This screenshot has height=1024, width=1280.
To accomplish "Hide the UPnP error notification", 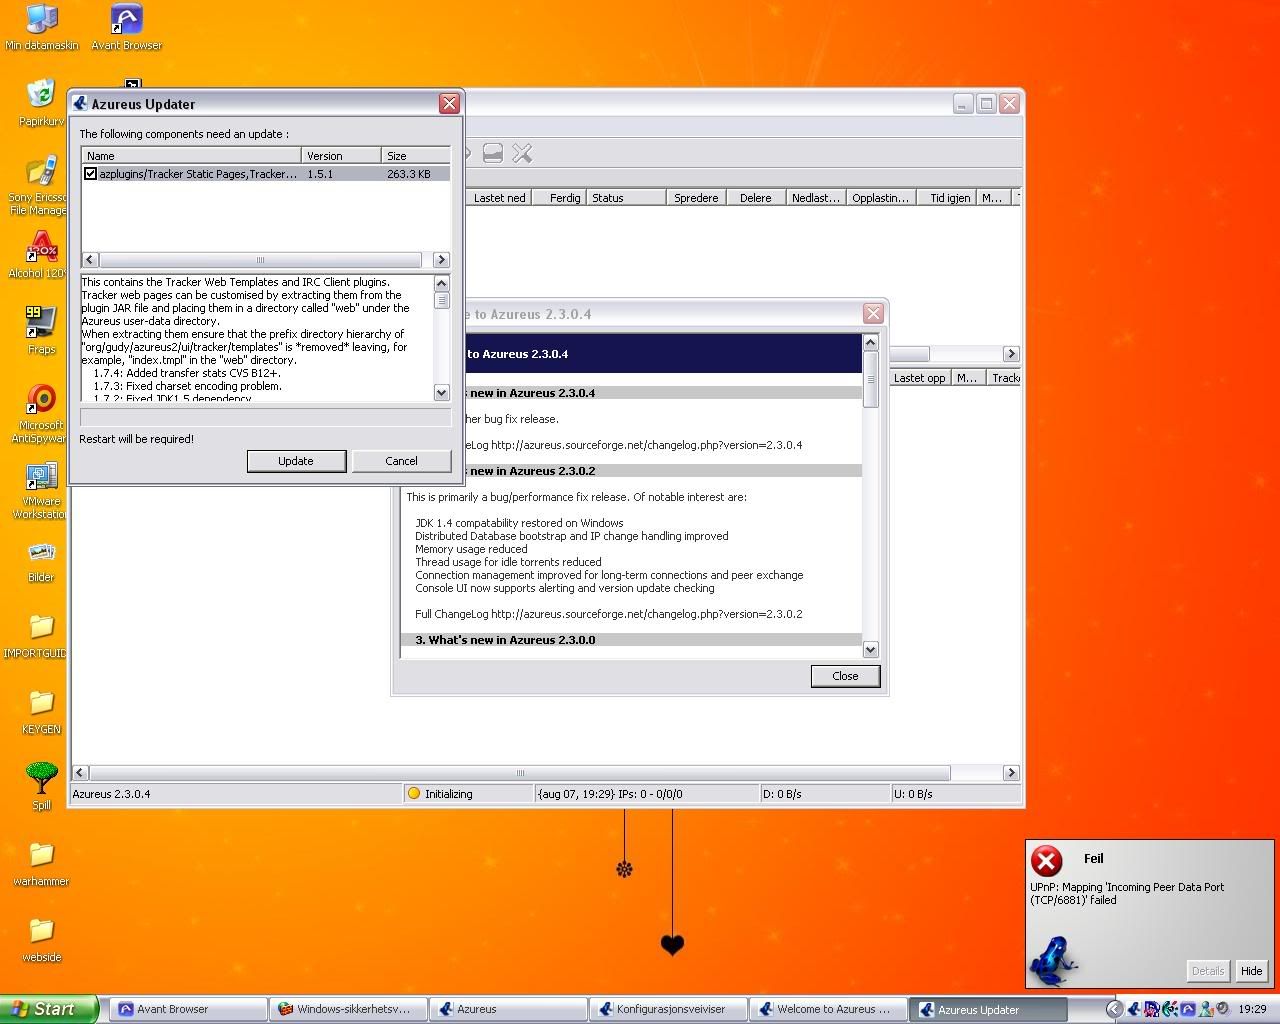I will click(x=1251, y=970).
